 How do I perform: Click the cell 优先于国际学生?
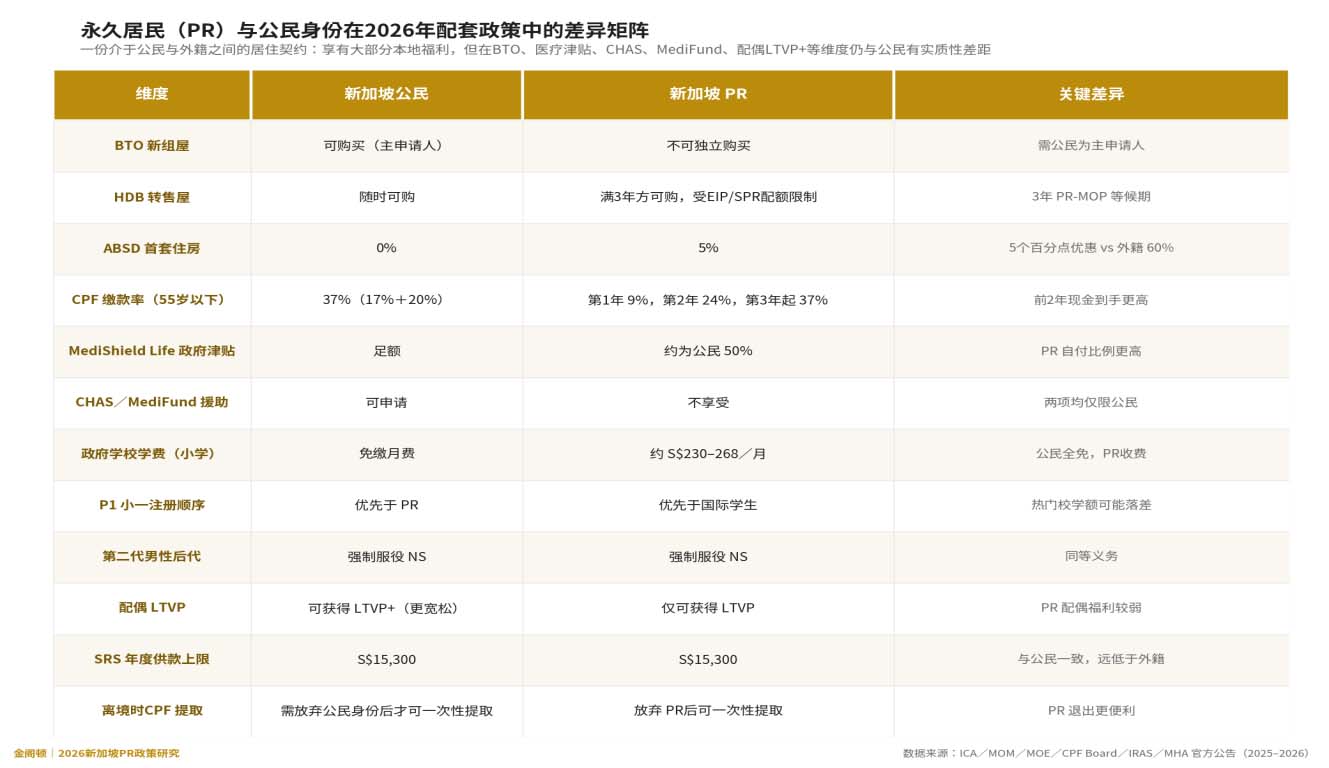click(708, 505)
